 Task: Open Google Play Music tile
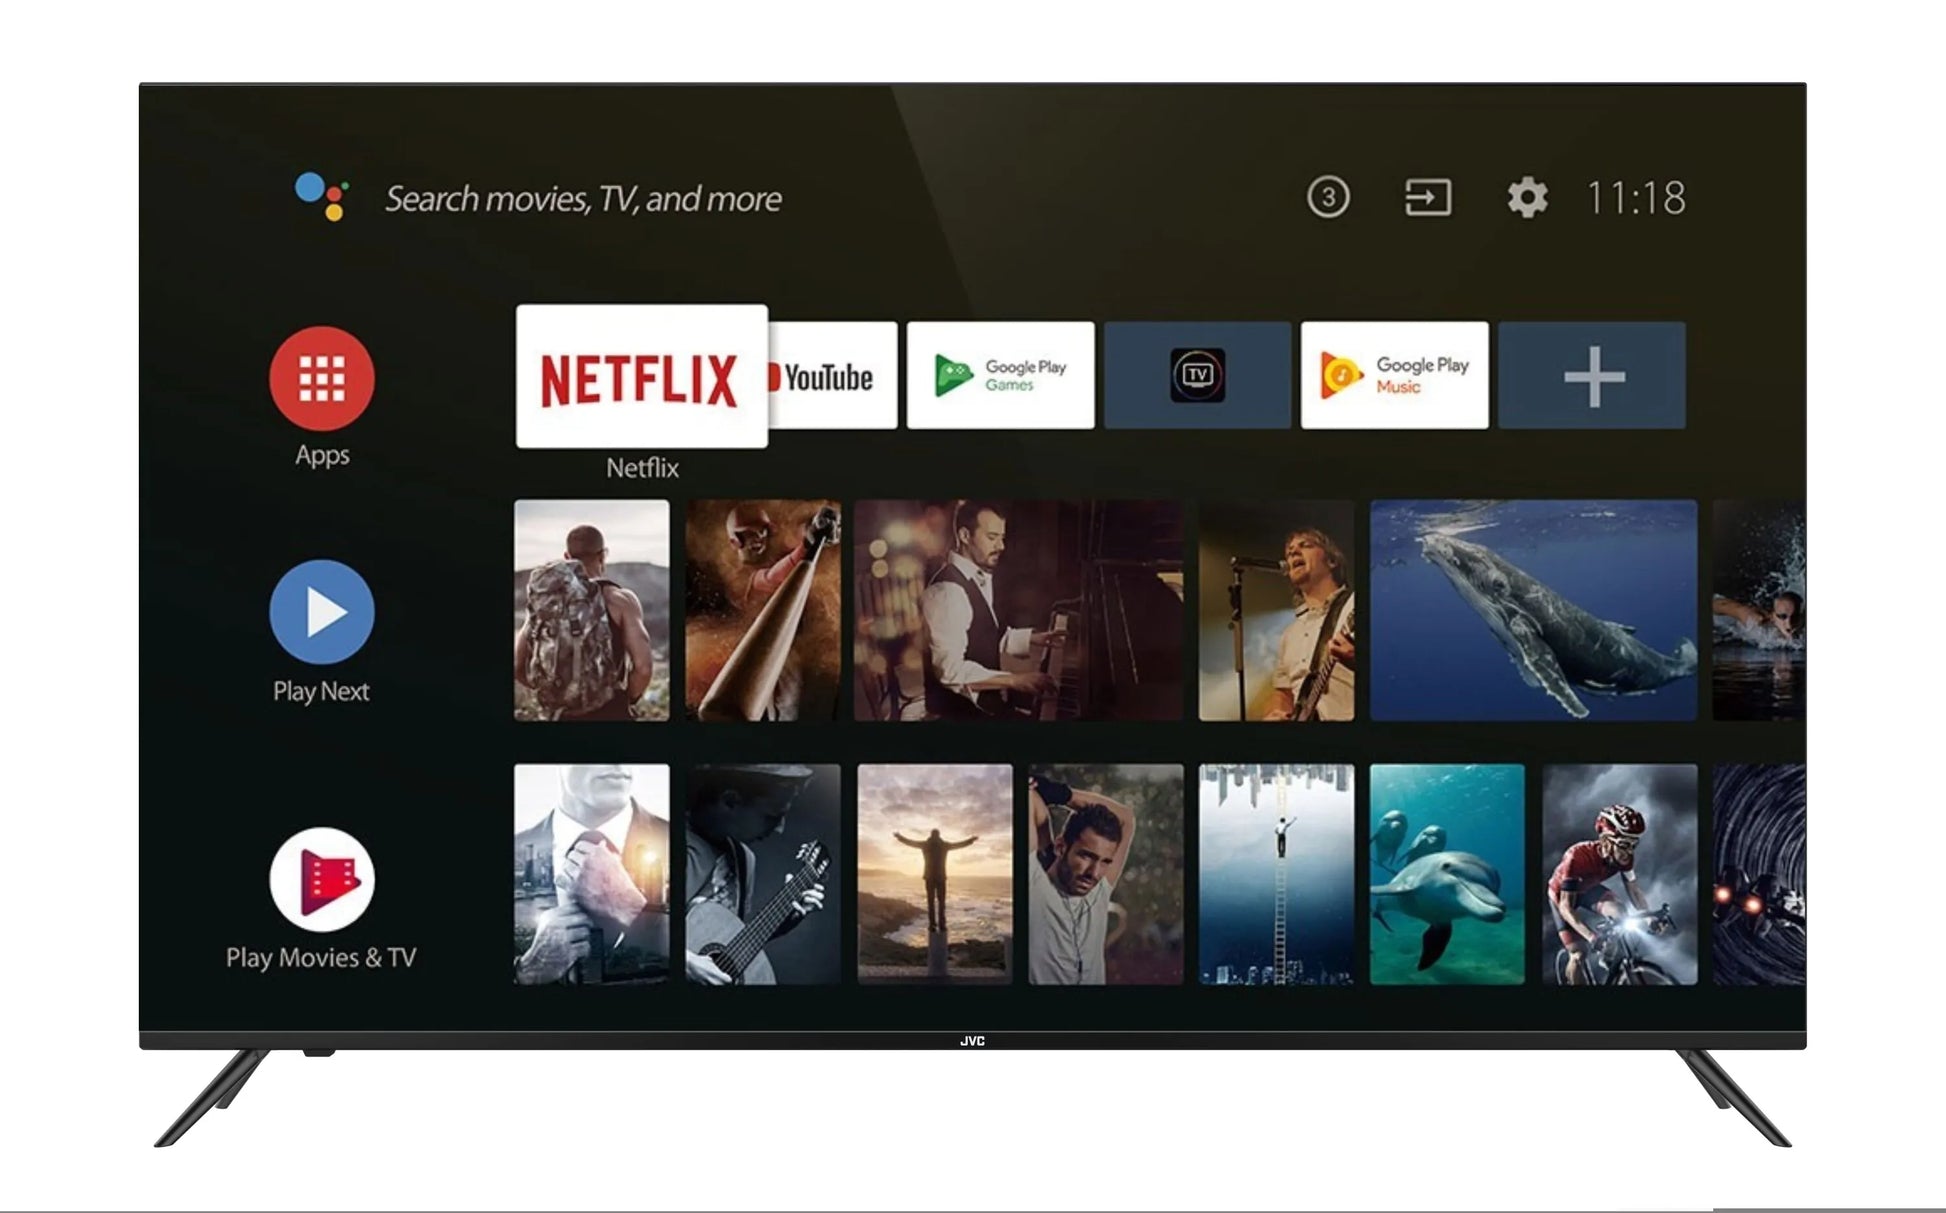pos(1394,375)
